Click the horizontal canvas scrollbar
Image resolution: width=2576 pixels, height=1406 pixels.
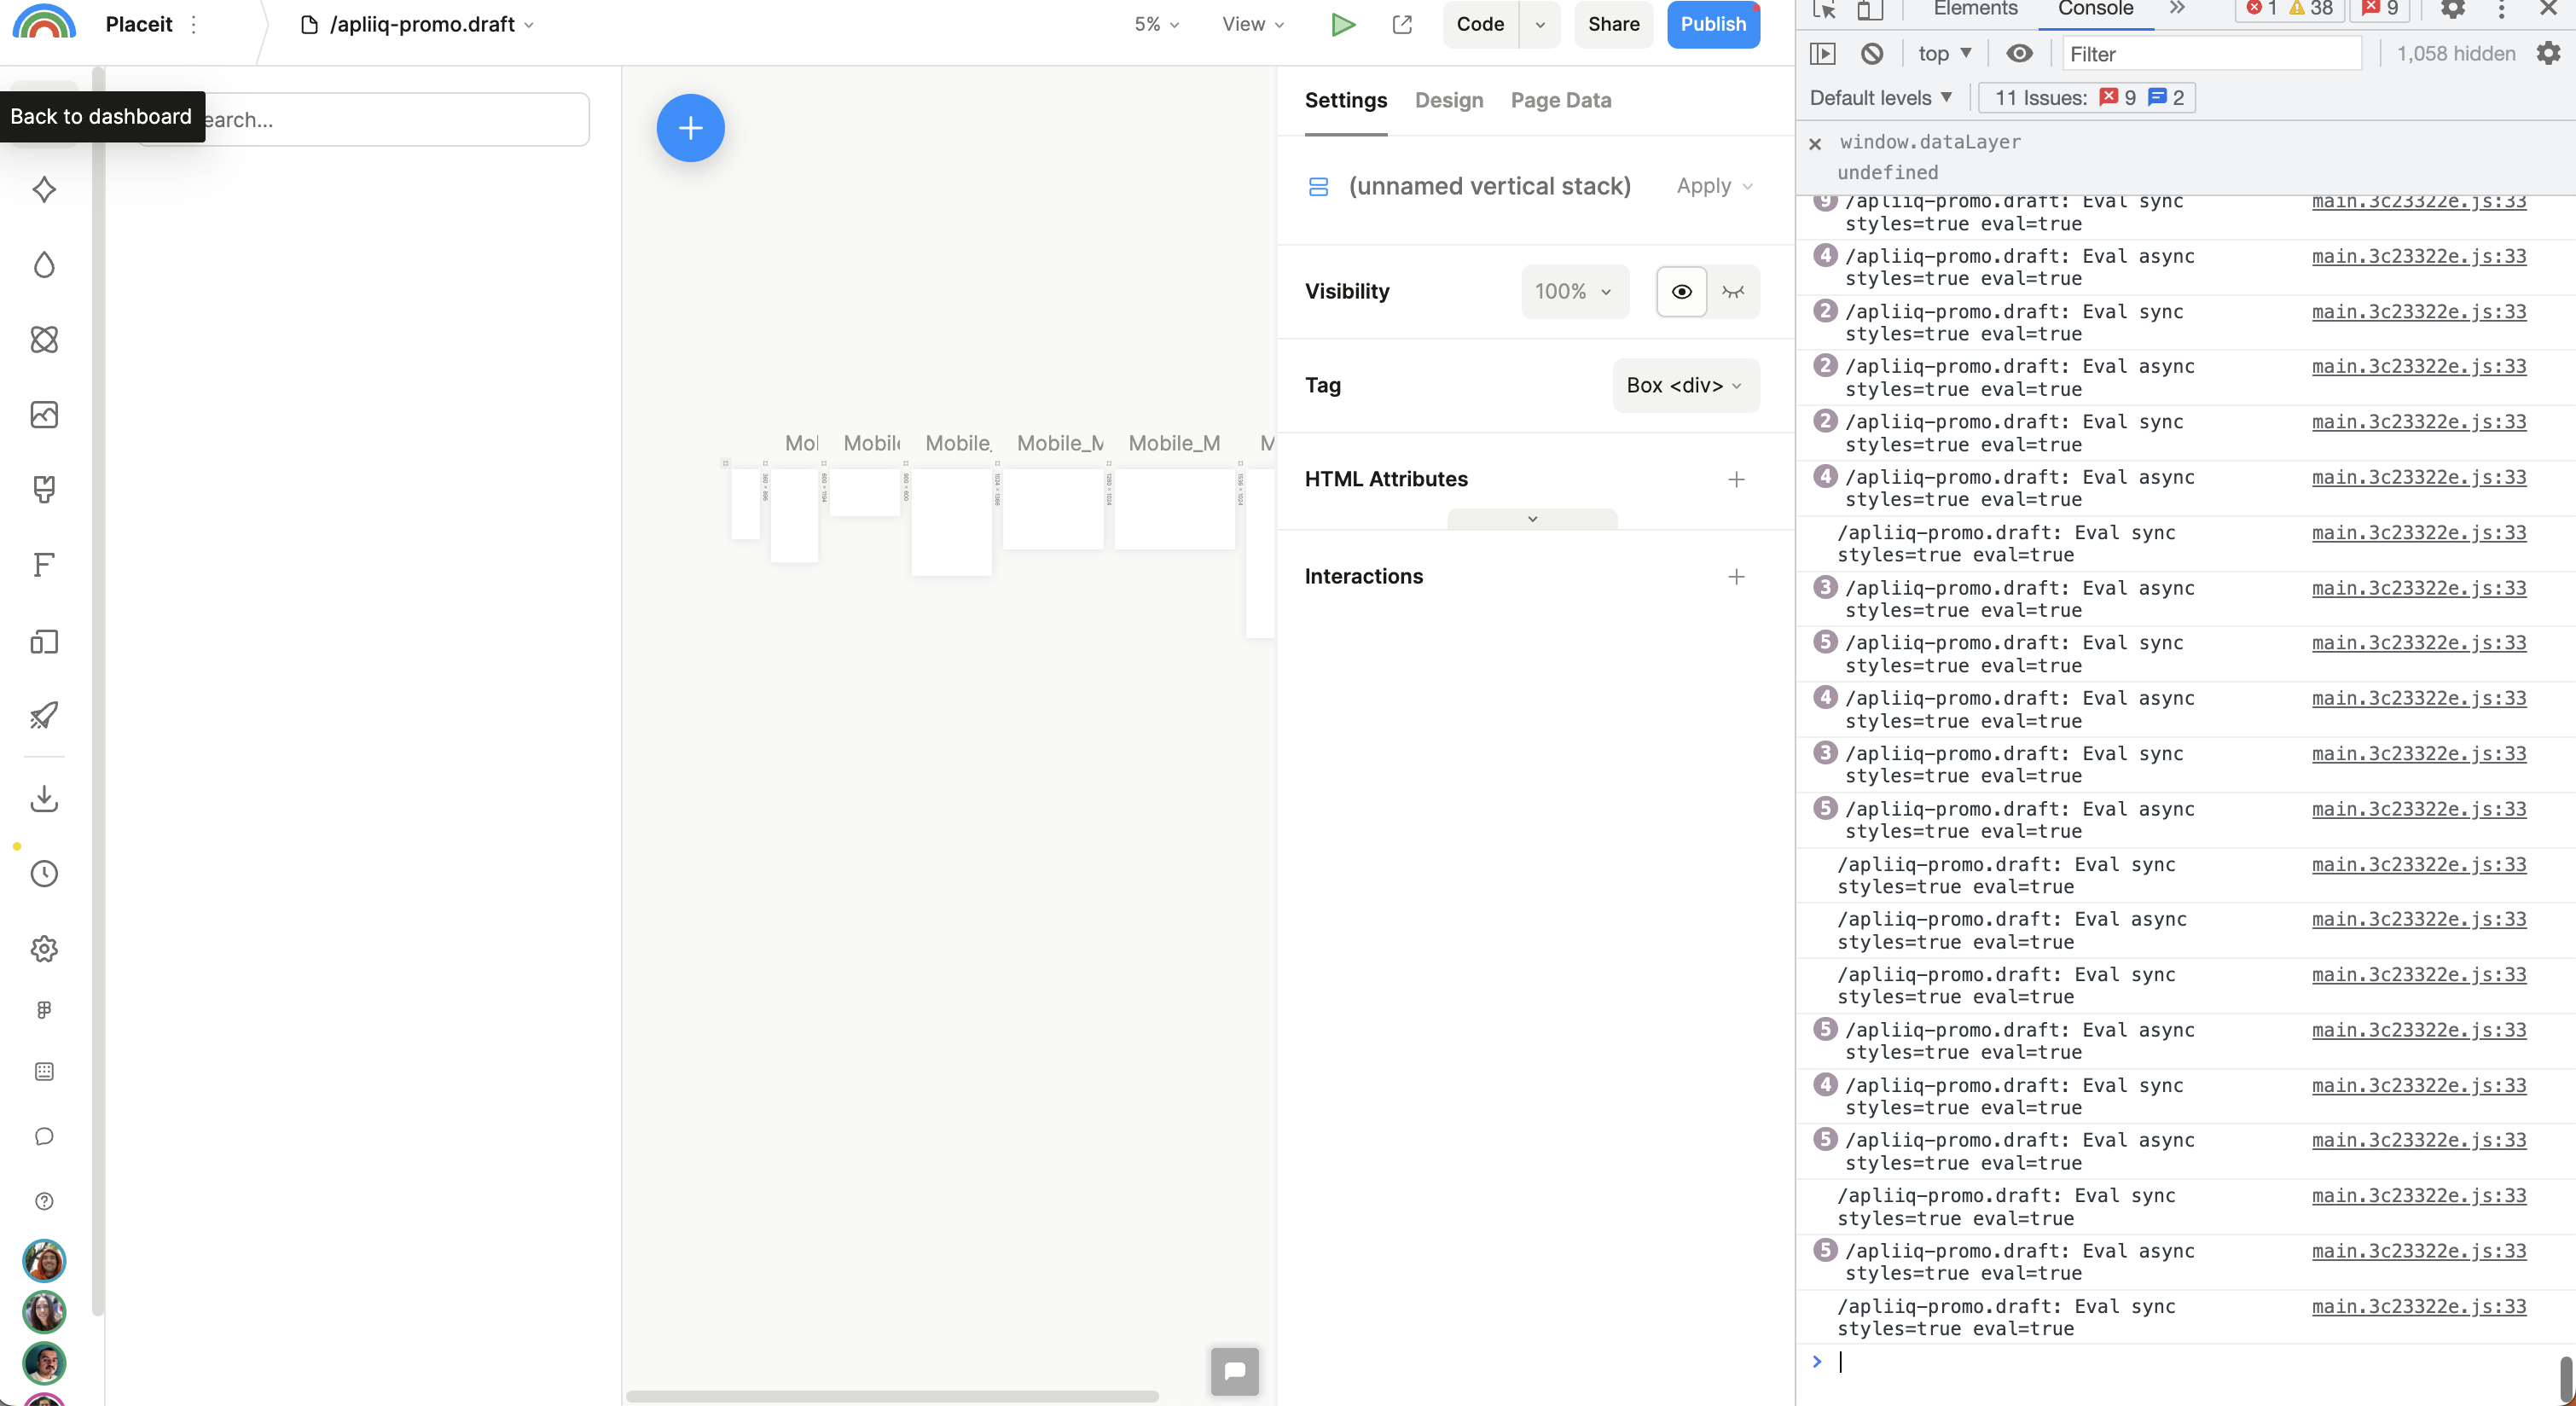pos(892,1396)
